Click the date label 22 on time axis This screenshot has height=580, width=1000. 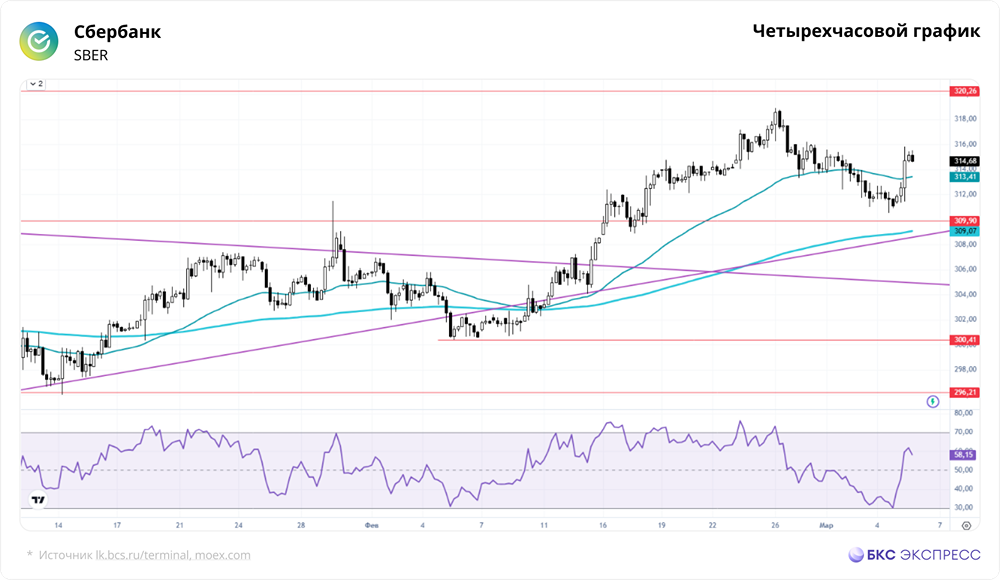click(712, 526)
